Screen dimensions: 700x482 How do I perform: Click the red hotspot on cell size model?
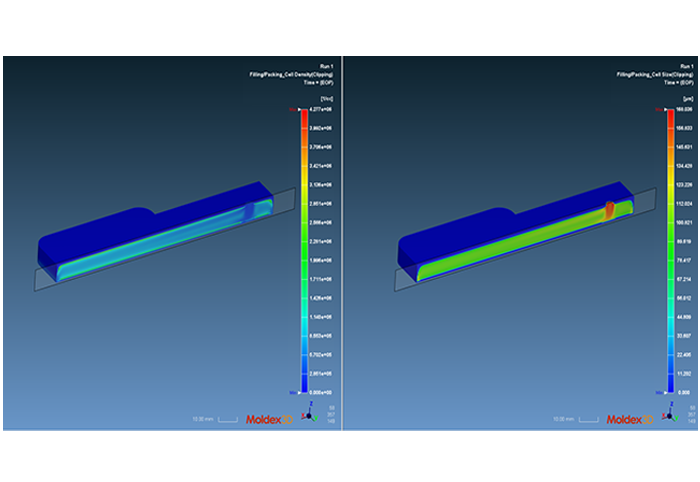point(608,211)
